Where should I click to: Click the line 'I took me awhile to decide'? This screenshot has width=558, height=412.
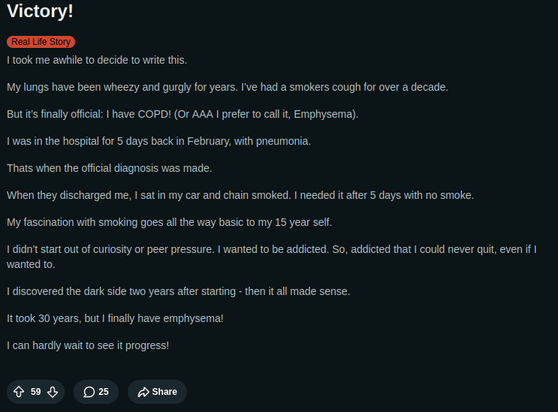point(97,60)
